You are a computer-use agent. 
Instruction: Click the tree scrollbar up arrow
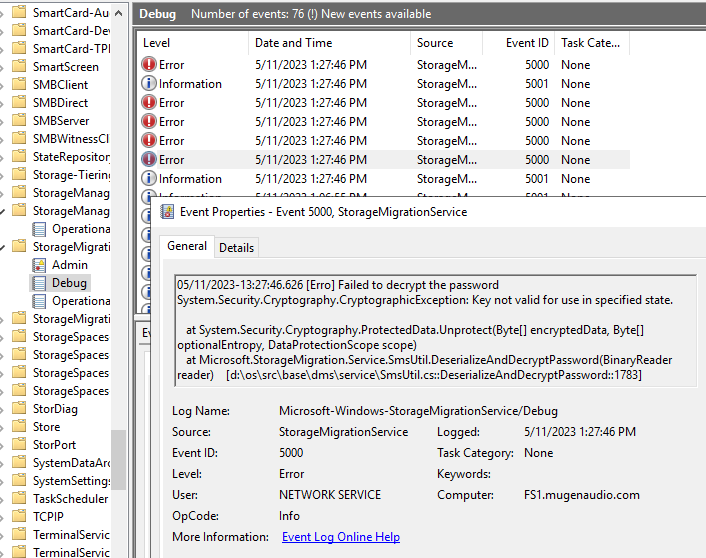tap(118, 13)
